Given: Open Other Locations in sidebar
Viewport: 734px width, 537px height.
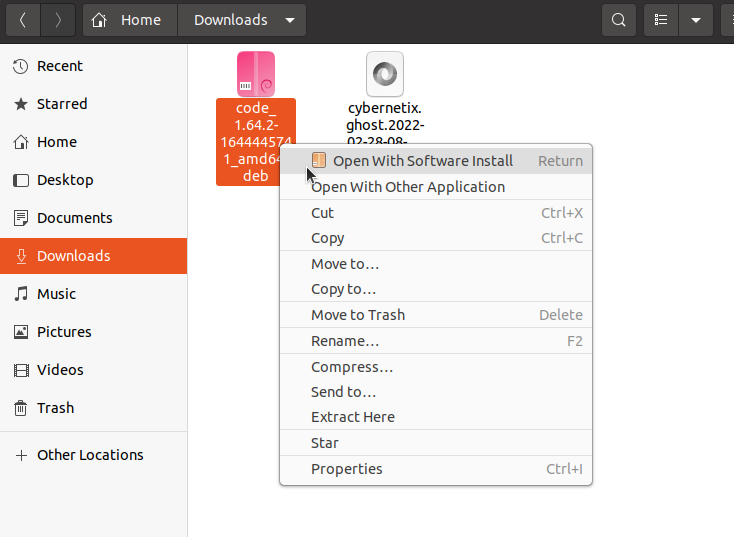Looking at the screenshot, I should (x=89, y=455).
